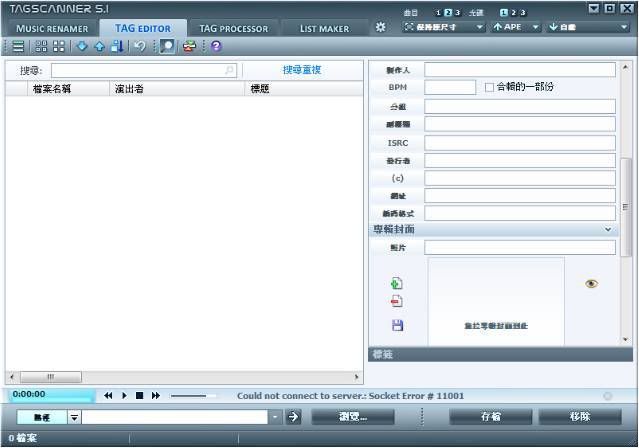The image size is (639, 448).
Task: Click the 搜尋重複 link
Action: pos(302,70)
